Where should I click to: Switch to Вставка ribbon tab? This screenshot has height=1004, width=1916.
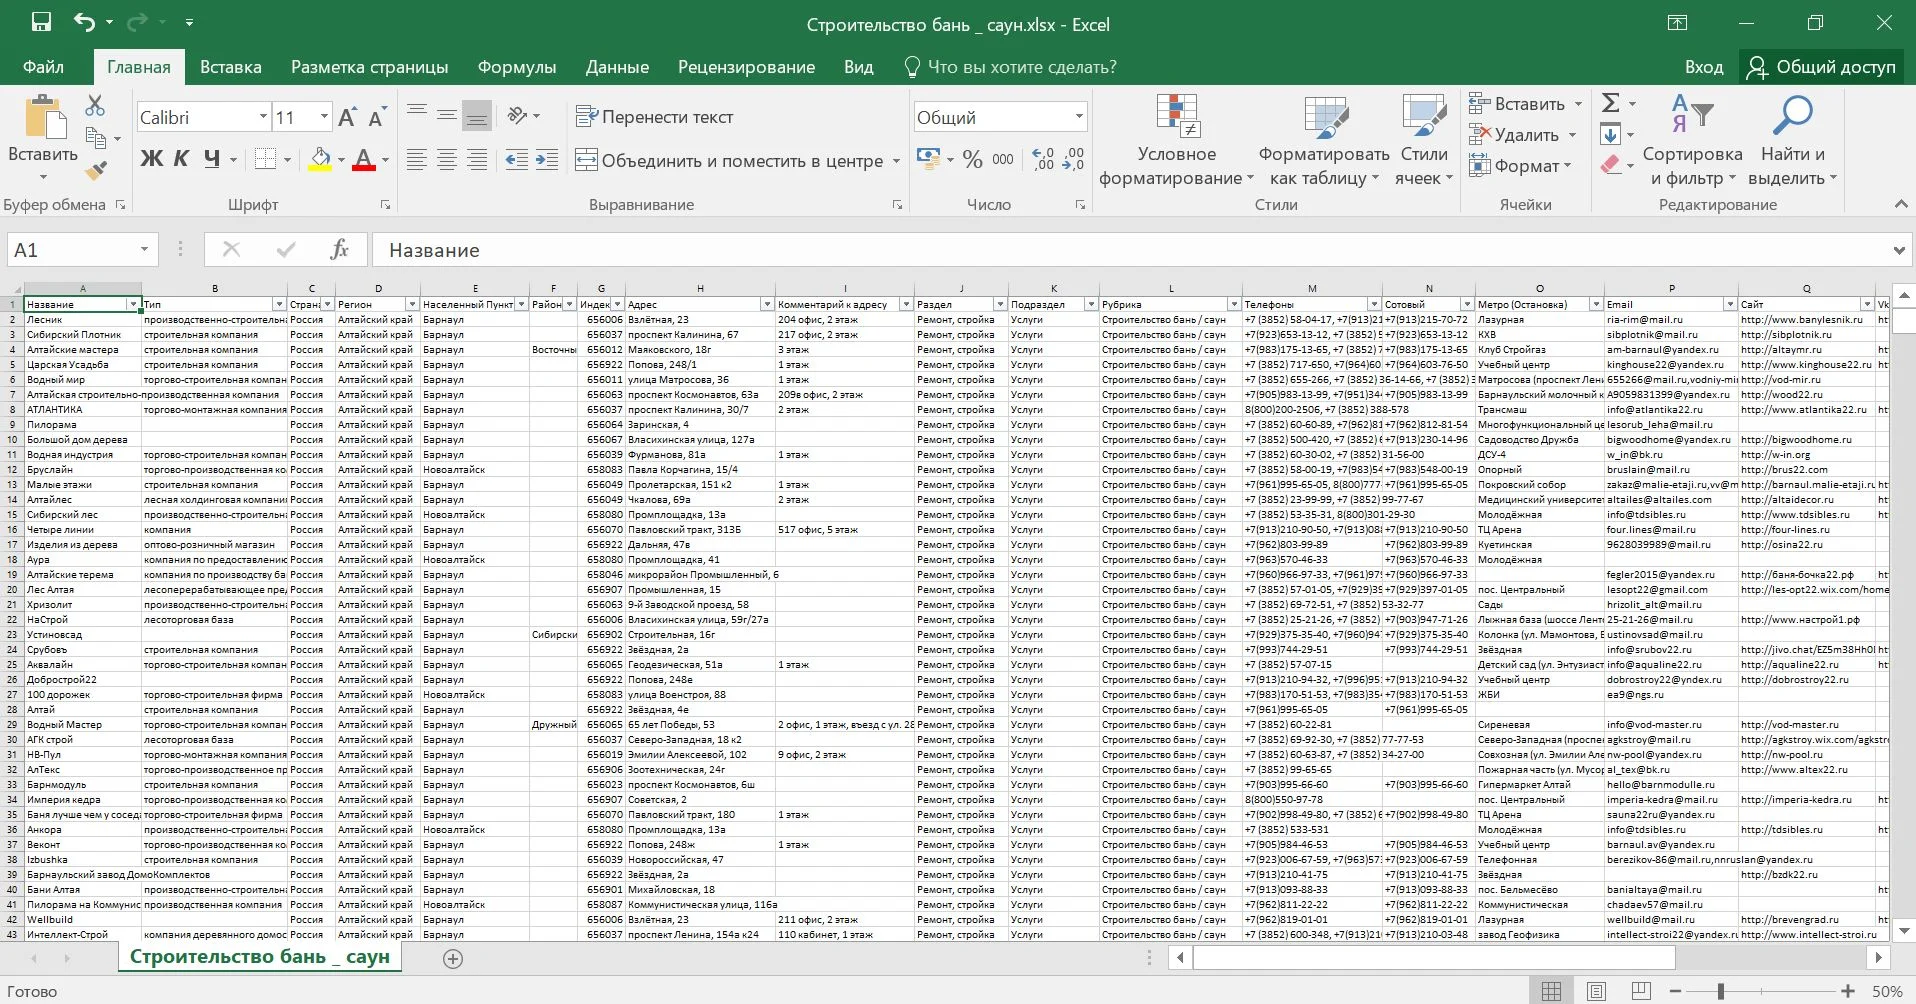(231, 67)
